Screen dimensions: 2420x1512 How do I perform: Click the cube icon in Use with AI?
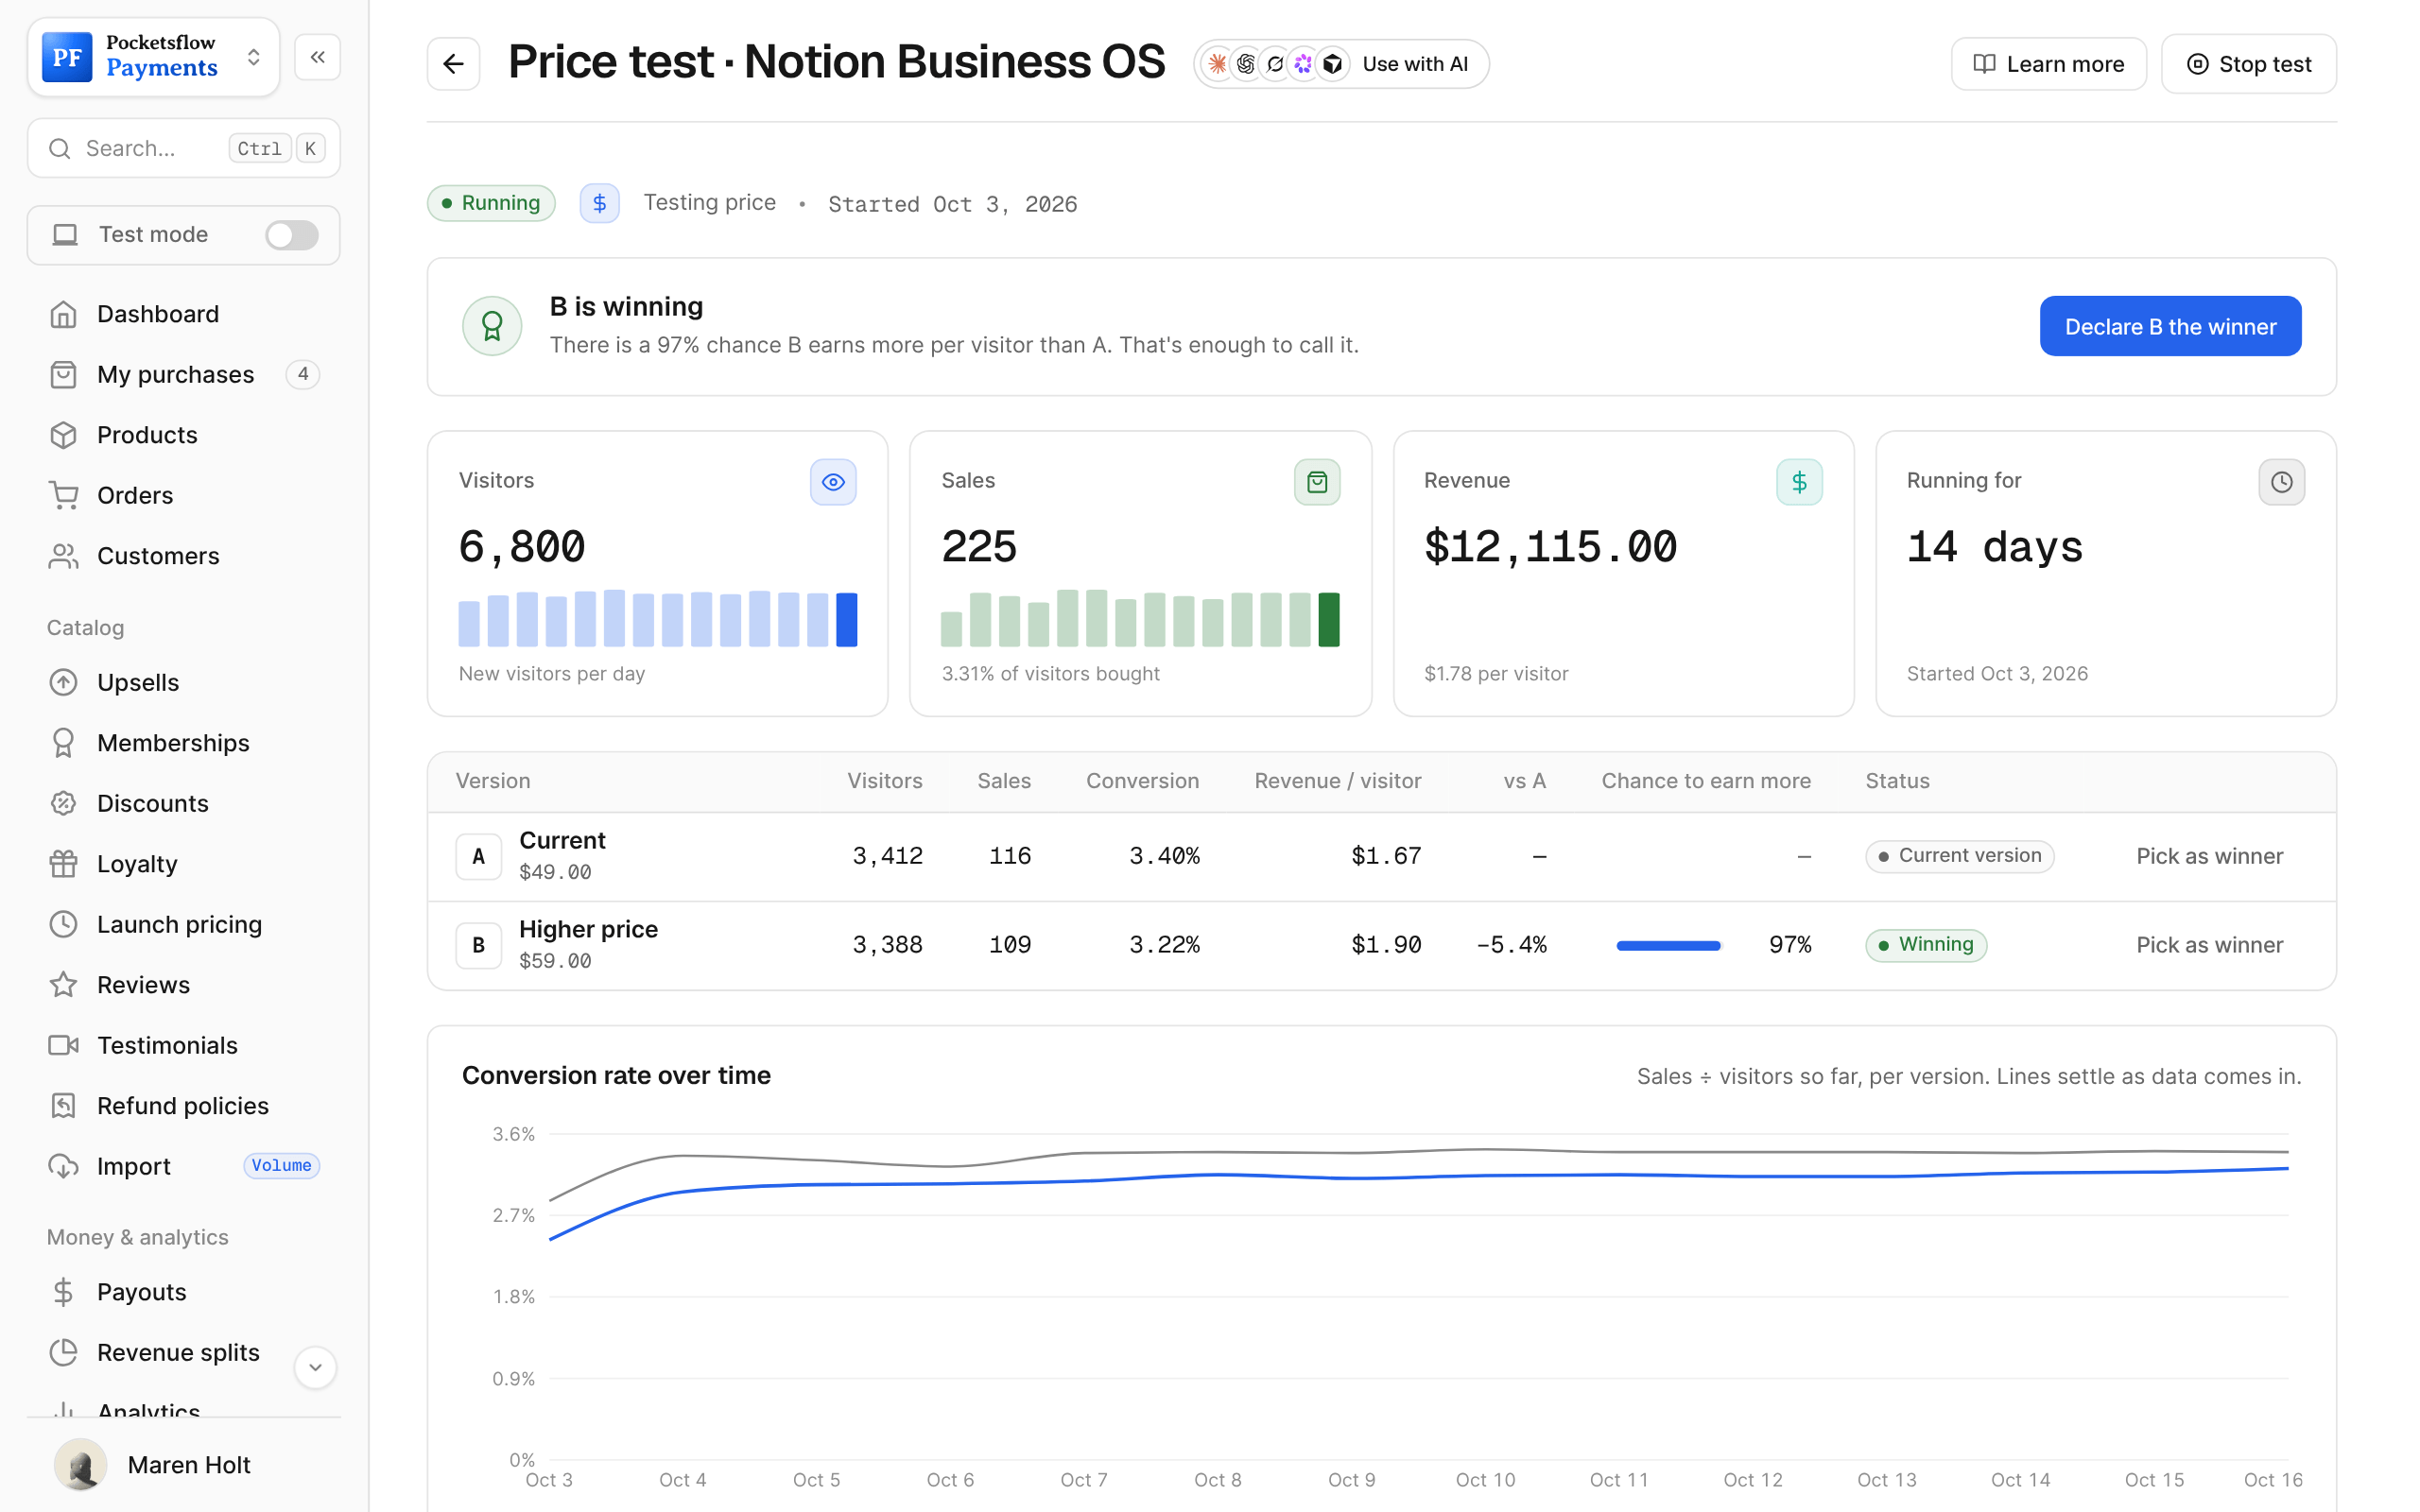tap(1333, 64)
